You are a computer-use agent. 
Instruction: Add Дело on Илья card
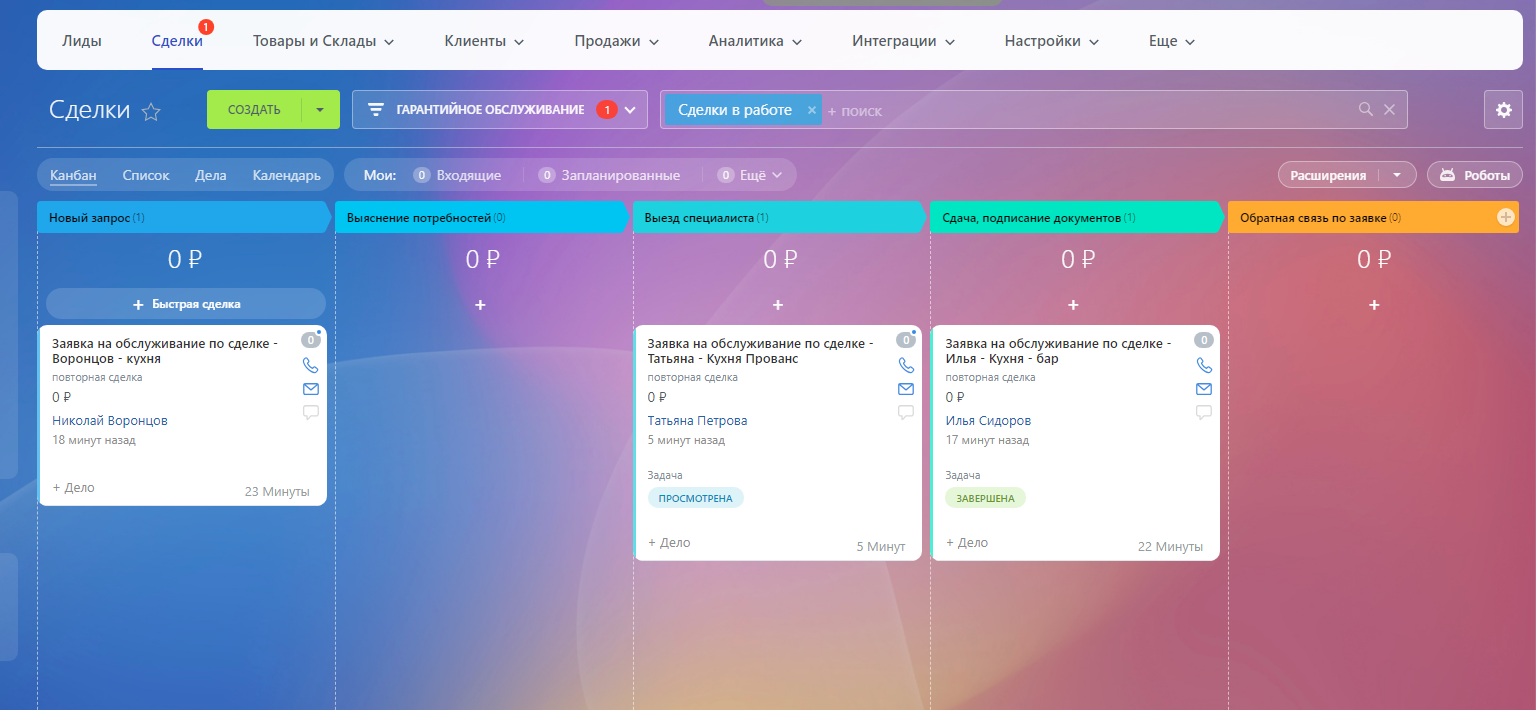coord(967,543)
